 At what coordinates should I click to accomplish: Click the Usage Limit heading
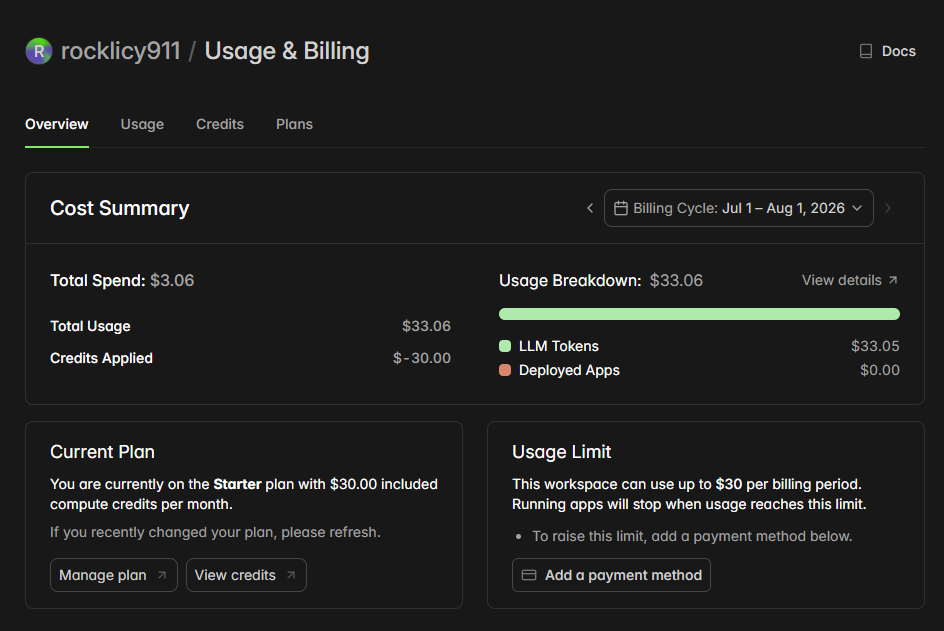click(x=562, y=452)
